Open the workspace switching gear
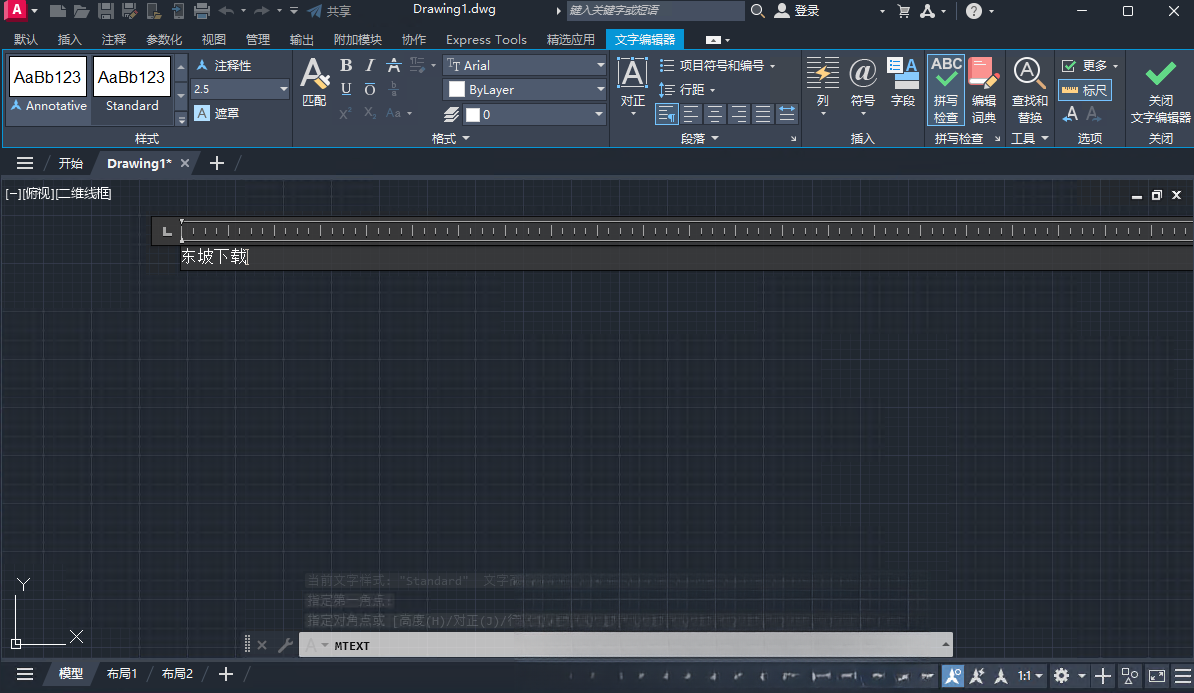Viewport: 1194px width, 693px height. coord(1062,675)
